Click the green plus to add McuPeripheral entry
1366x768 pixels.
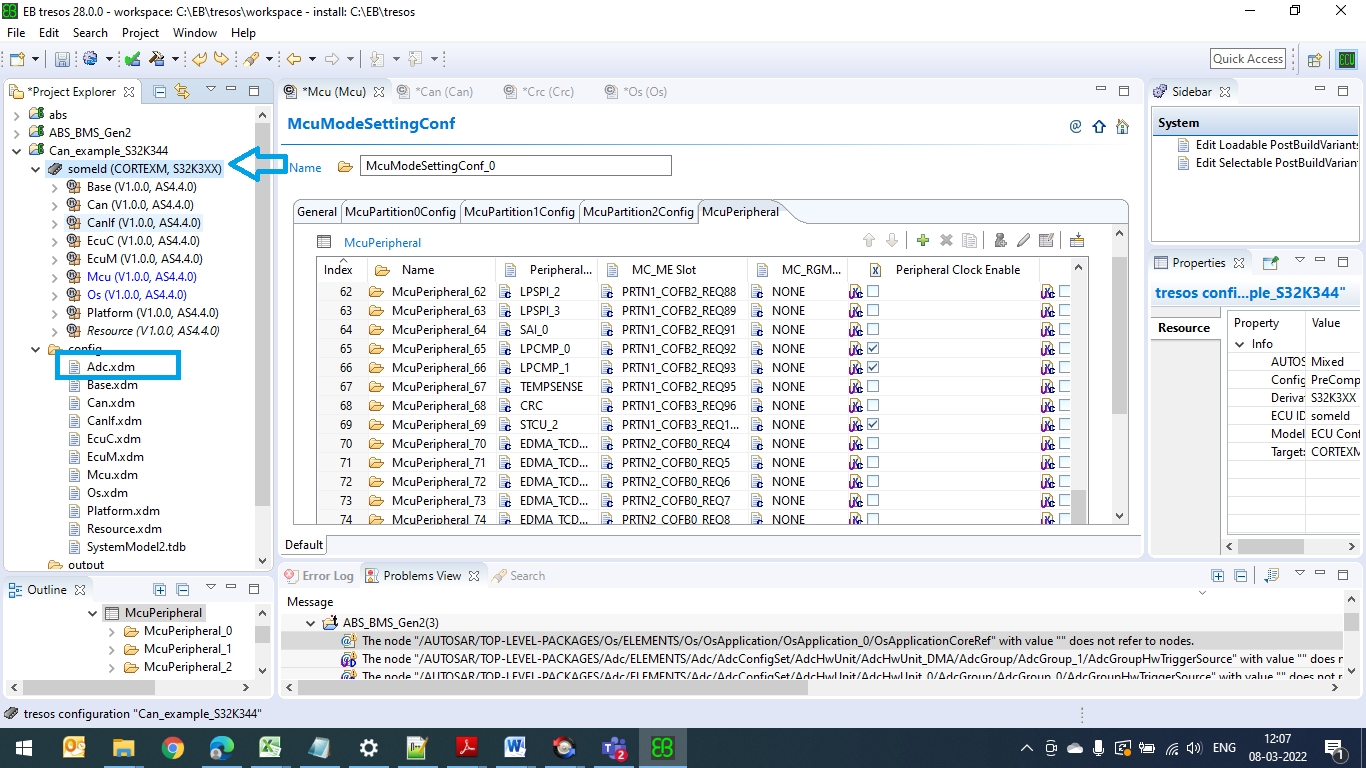(x=922, y=240)
